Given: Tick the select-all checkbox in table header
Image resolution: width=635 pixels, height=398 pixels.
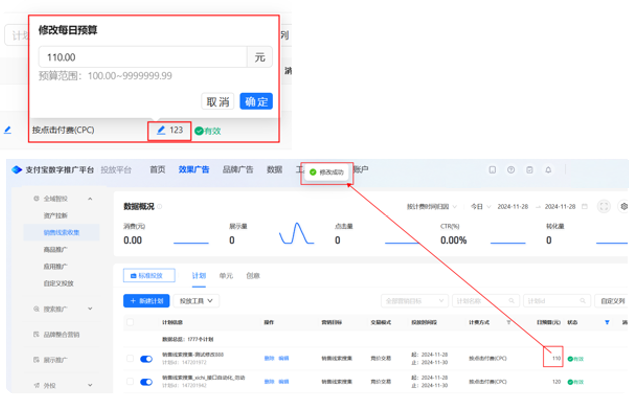Looking at the screenshot, I should [x=130, y=322].
